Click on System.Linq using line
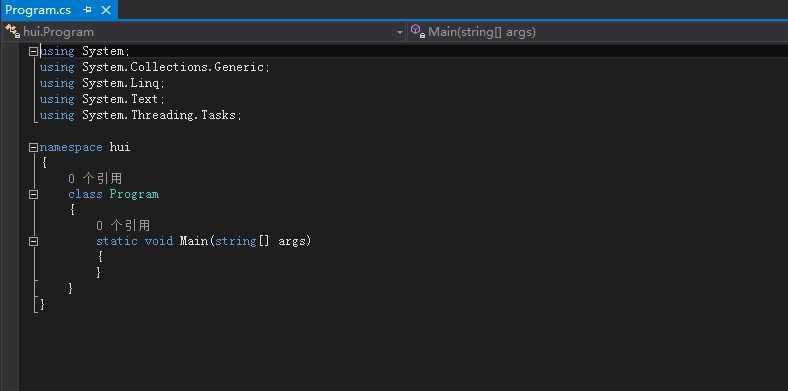The image size is (788, 391). point(102,83)
